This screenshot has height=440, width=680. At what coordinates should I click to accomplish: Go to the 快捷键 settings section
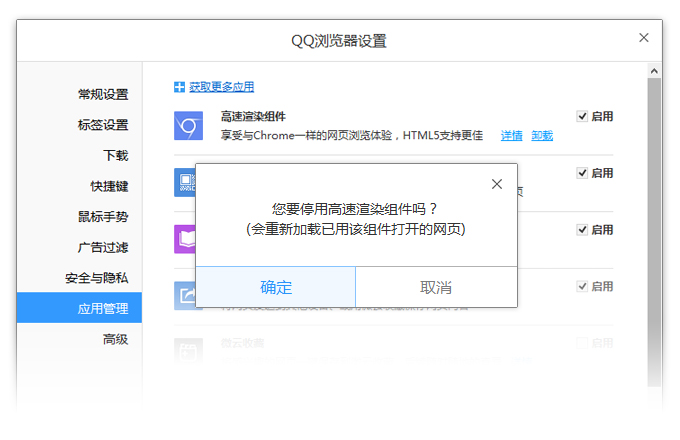[109, 186]
